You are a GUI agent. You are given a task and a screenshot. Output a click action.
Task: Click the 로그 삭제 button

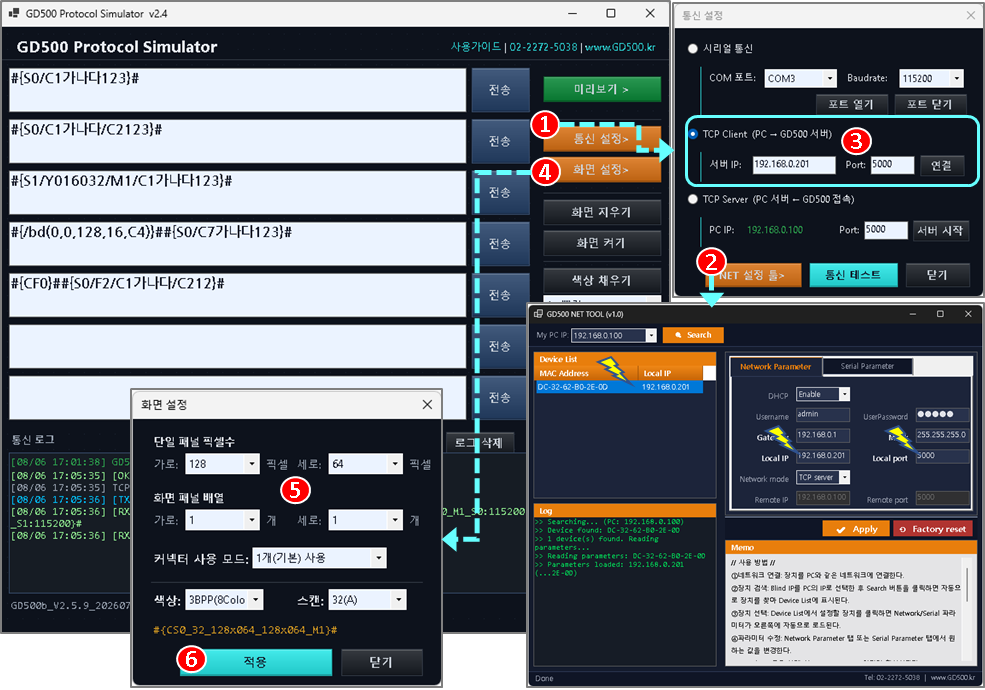point(479,442)
